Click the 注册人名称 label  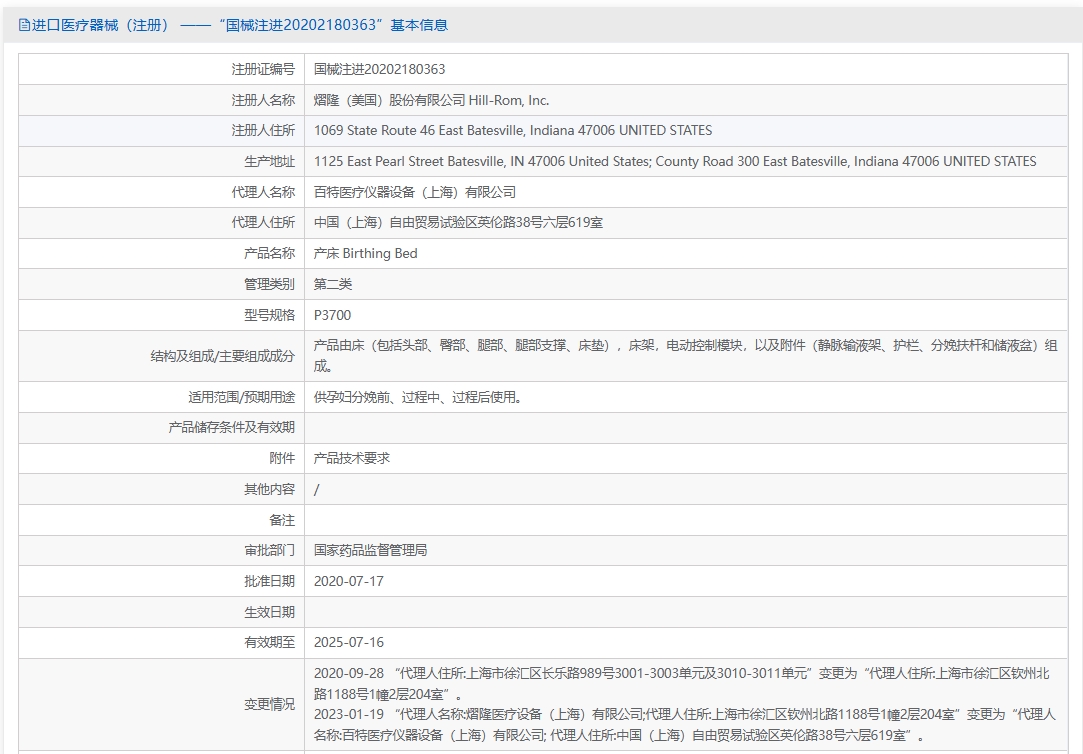(263, 100)
